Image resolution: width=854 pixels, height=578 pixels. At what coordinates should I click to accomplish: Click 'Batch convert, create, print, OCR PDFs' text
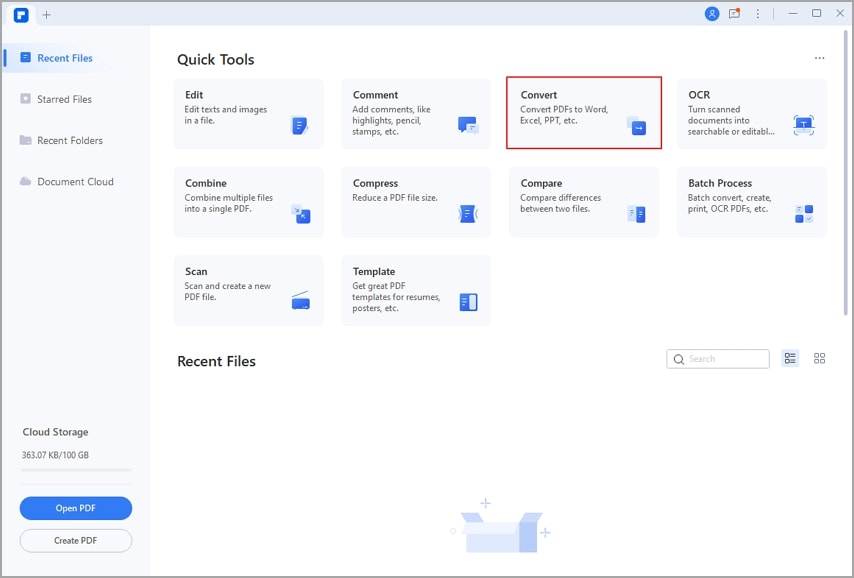[729, 203]
